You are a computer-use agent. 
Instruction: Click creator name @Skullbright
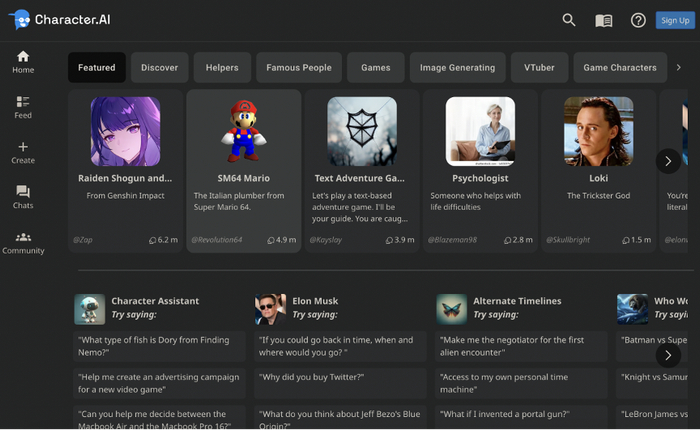(x=568, y=240)
